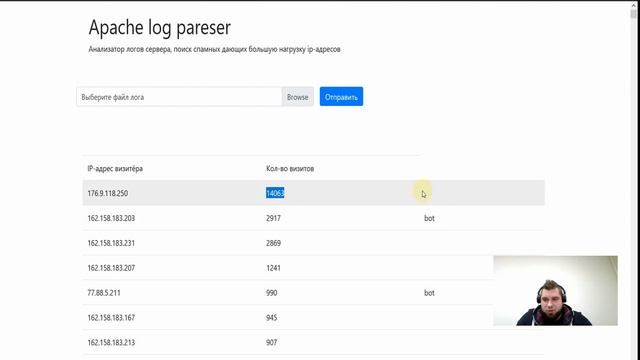Click the Browse button for the log file
The image size is (640, 360).
click(x=298, y=97)
